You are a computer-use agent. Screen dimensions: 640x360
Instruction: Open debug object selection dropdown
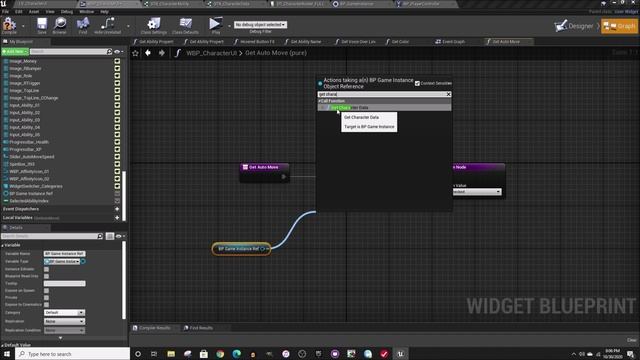point(260,24)
